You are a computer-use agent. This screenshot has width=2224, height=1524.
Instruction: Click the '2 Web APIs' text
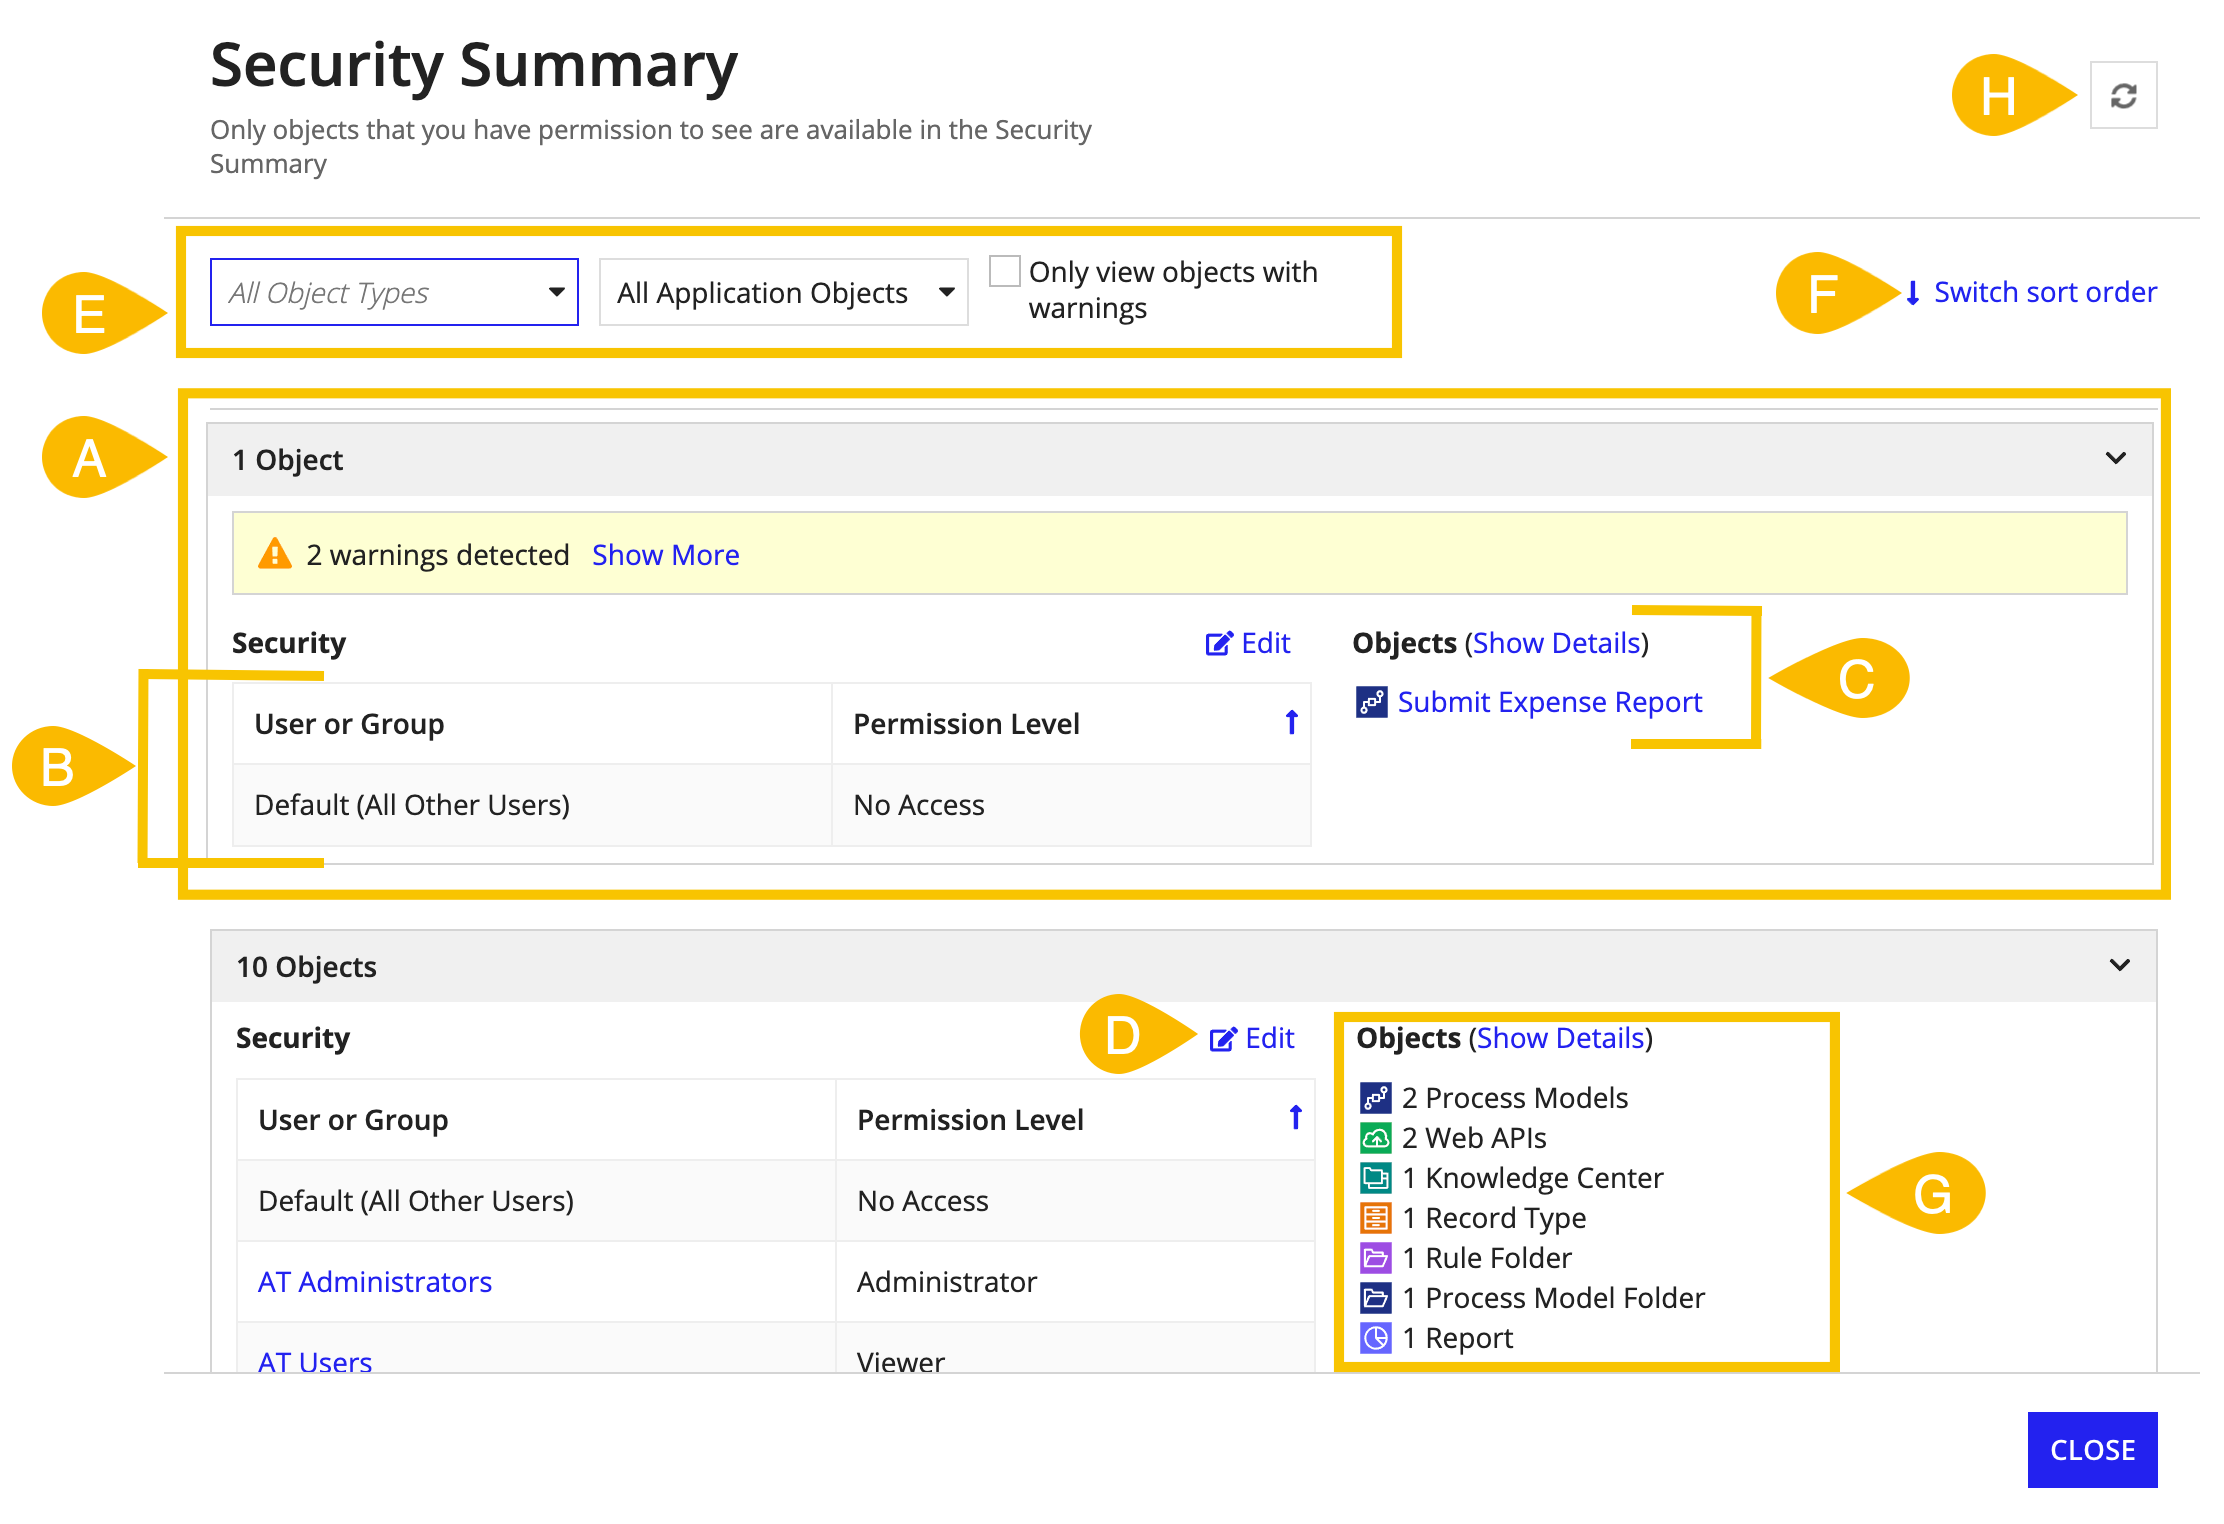tap(1473, 1138)
